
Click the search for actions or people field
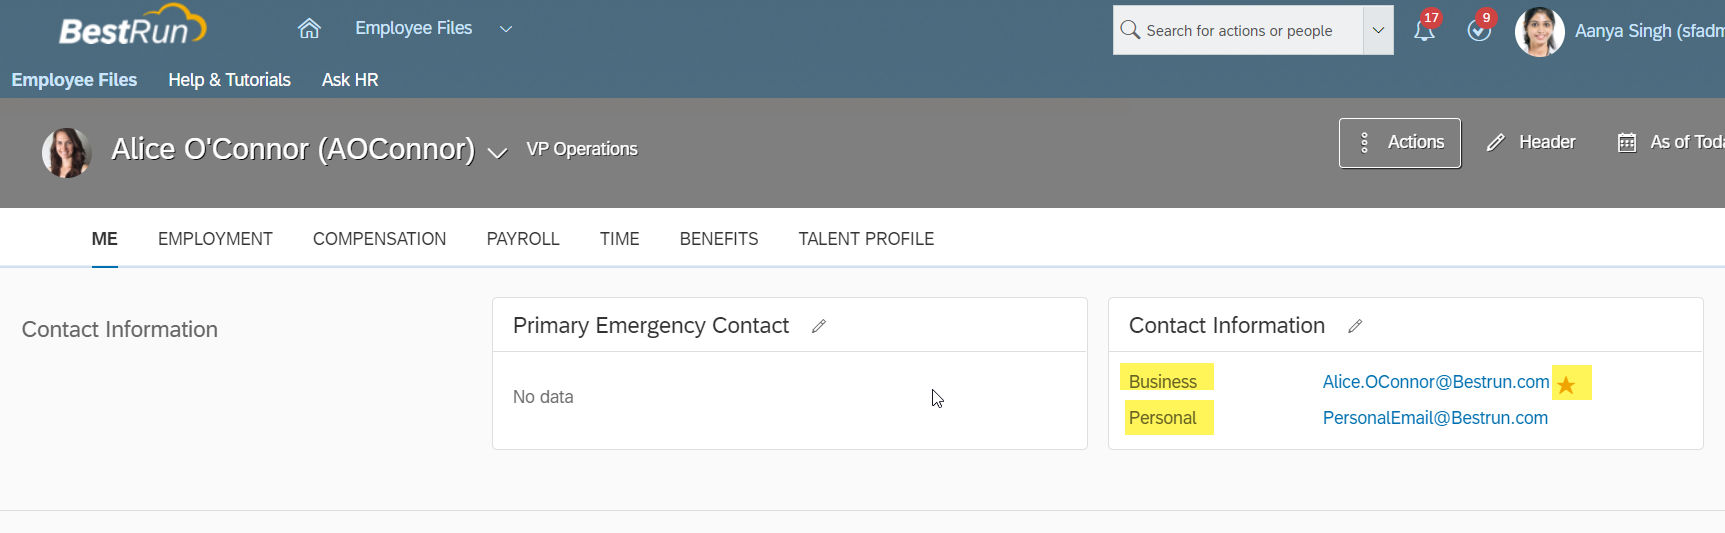click(1239, 30)
